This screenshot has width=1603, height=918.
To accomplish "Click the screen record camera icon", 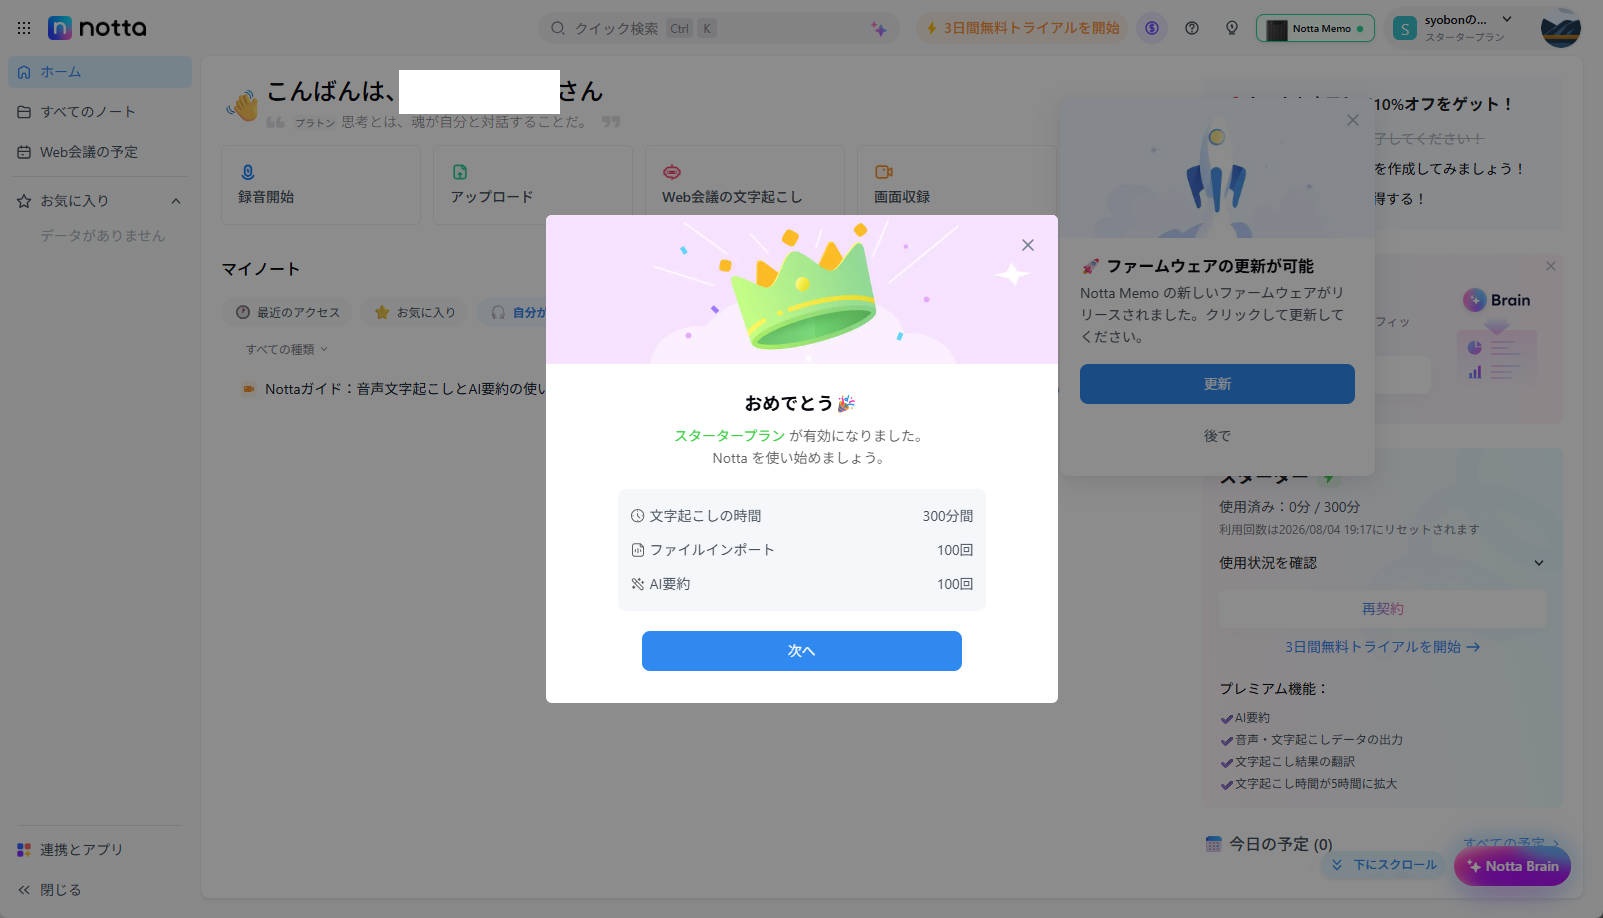I will [x=883, y=172].
